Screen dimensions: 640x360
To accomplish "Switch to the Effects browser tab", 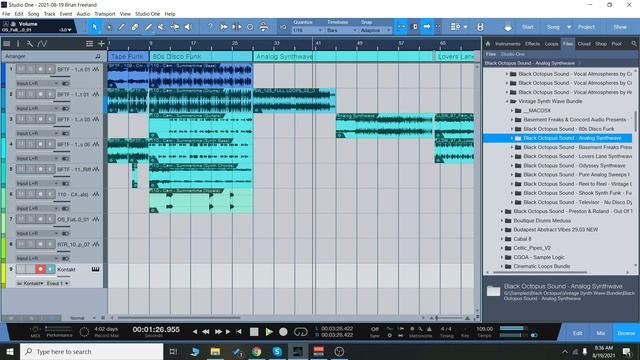I will (x=532, y=44).
